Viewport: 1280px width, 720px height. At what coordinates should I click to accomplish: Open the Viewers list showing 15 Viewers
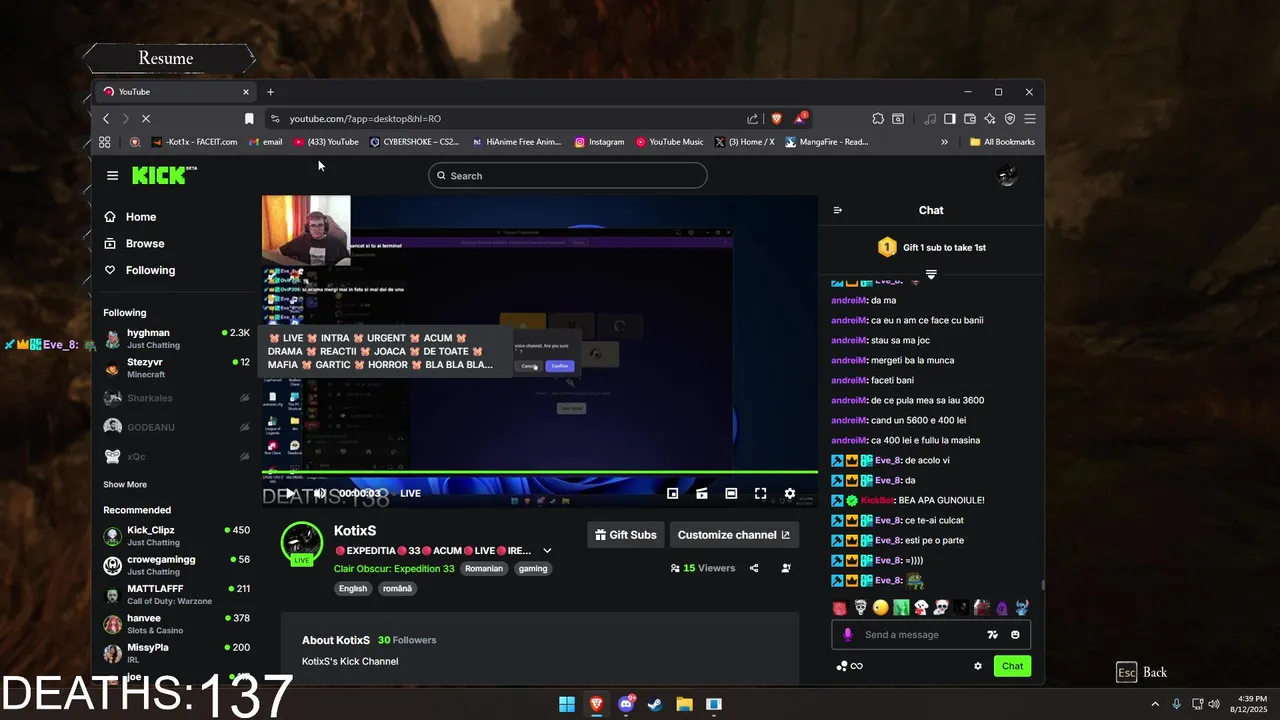click(x=702, y=568)
